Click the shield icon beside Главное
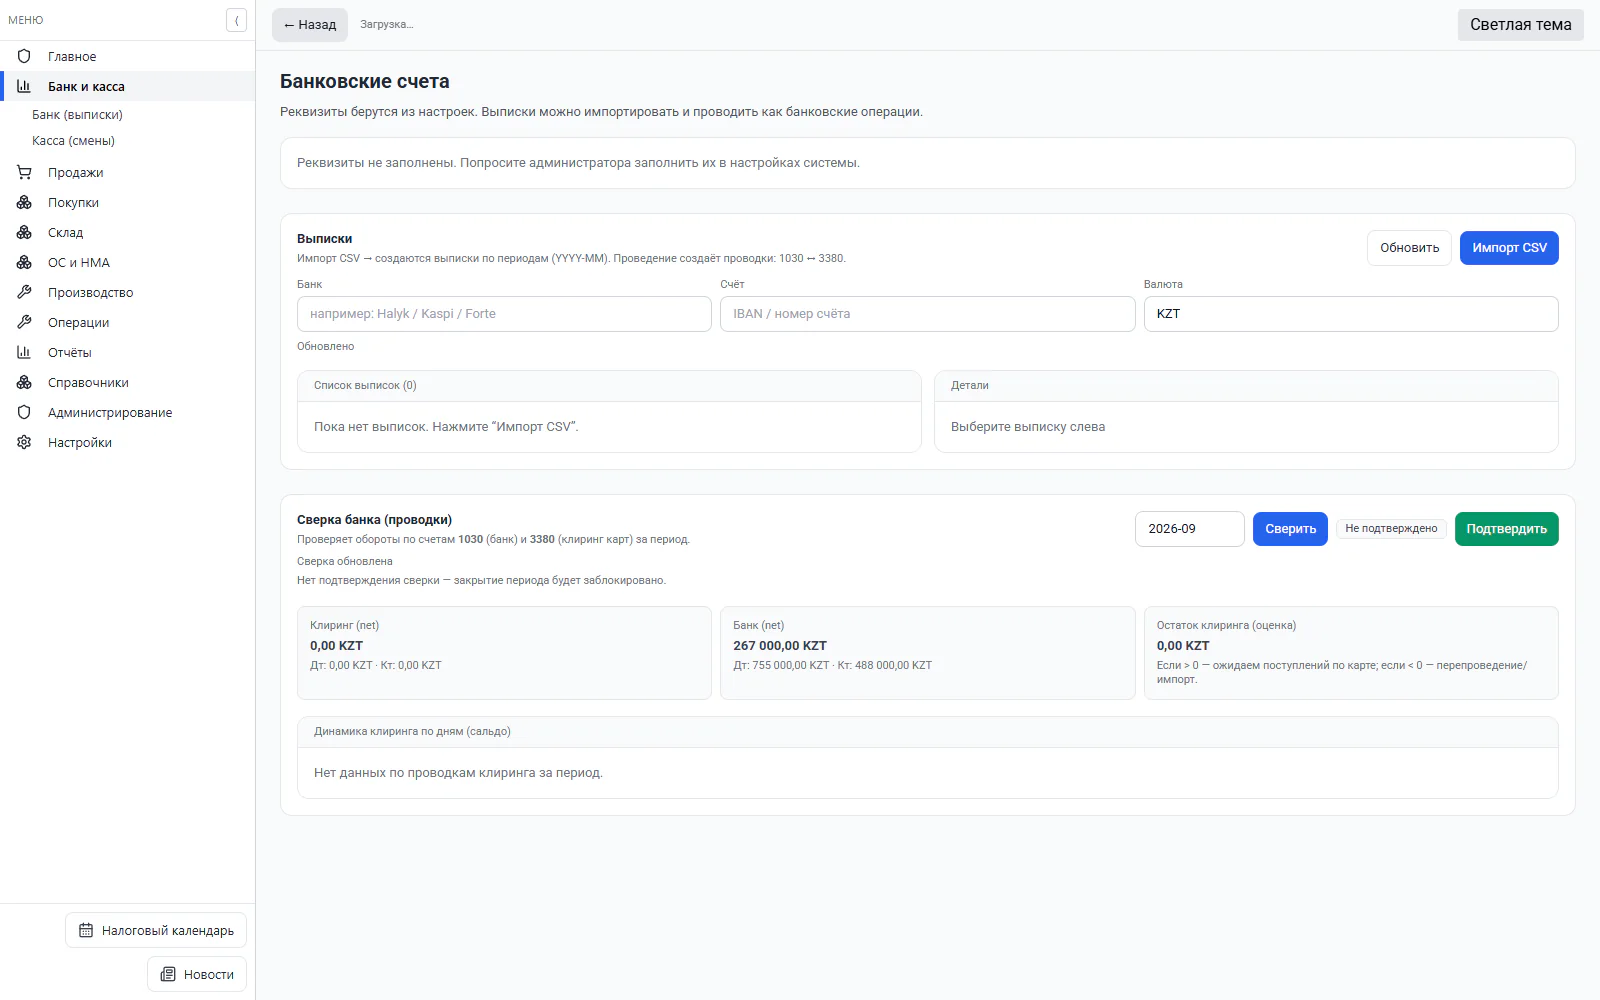 tap(24, 56)
